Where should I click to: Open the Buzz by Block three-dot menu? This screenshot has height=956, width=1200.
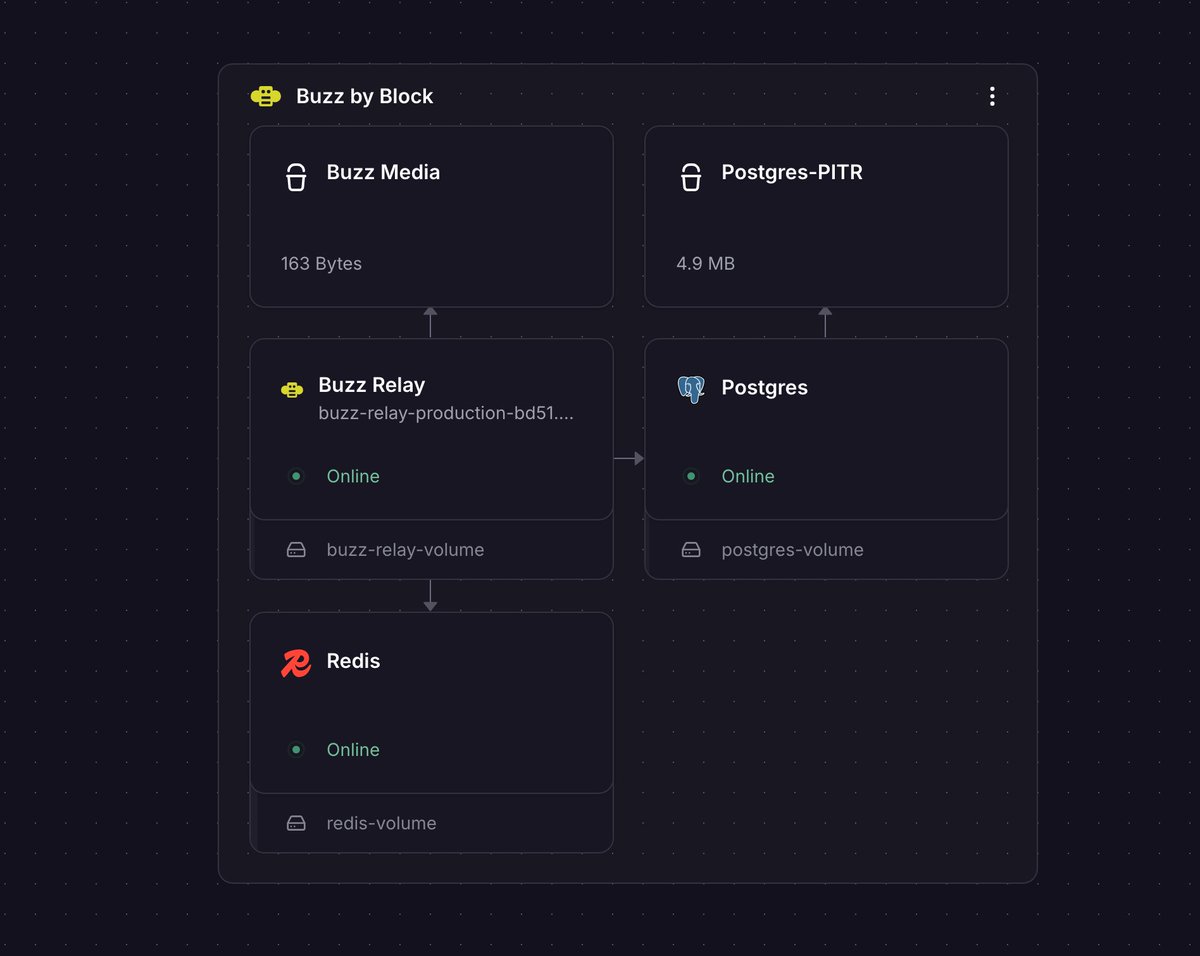(992, 96)
